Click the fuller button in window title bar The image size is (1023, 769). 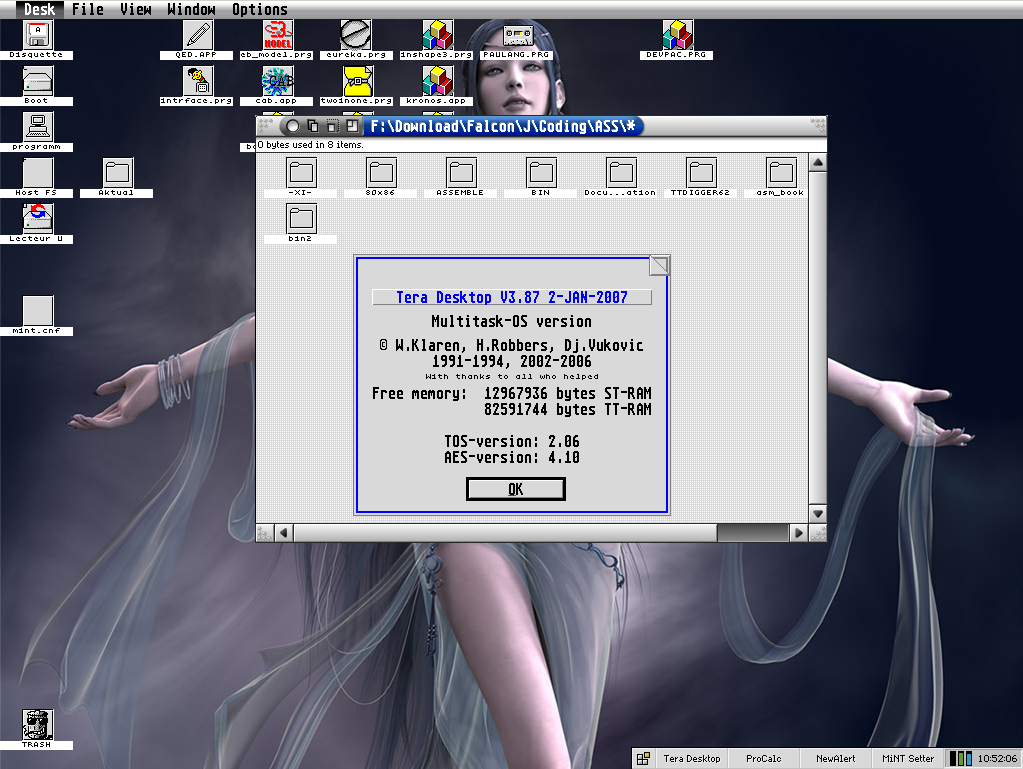[352, 126]
